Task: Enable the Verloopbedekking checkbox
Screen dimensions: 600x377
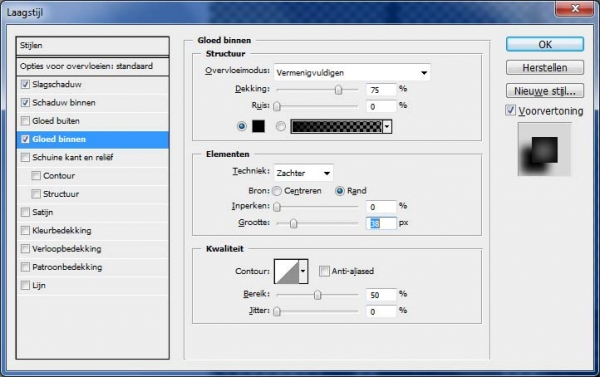Action: (25, 249)
